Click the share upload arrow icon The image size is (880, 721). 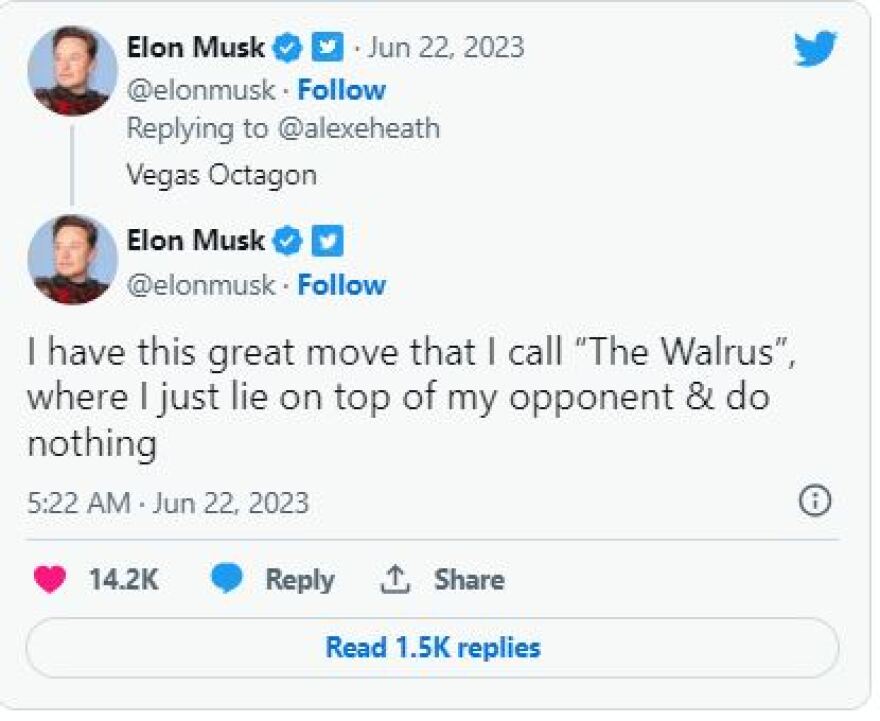pyautogui.click(x=397, y=579)
